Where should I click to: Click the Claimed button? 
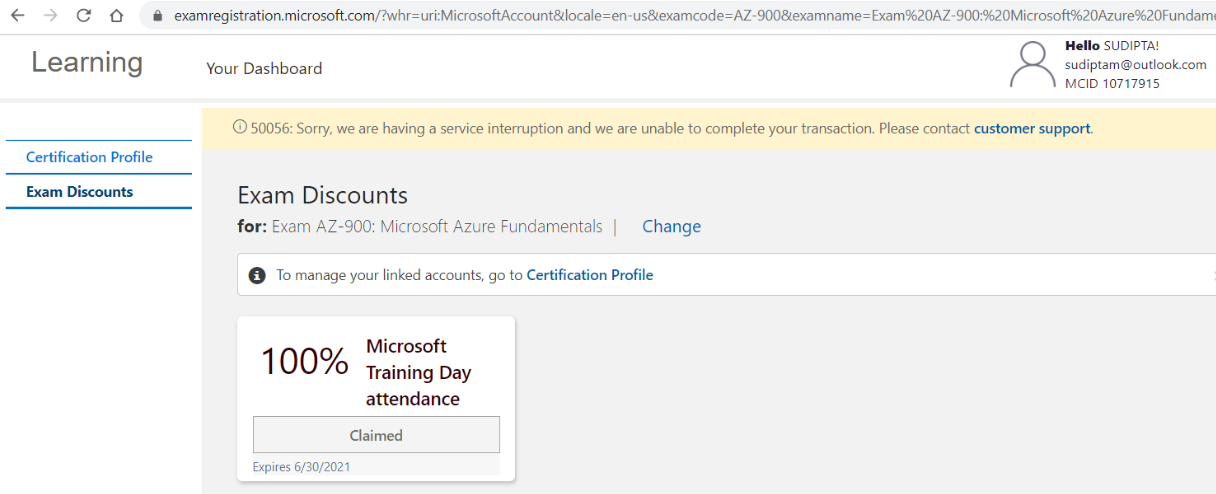tap(376, 435)
